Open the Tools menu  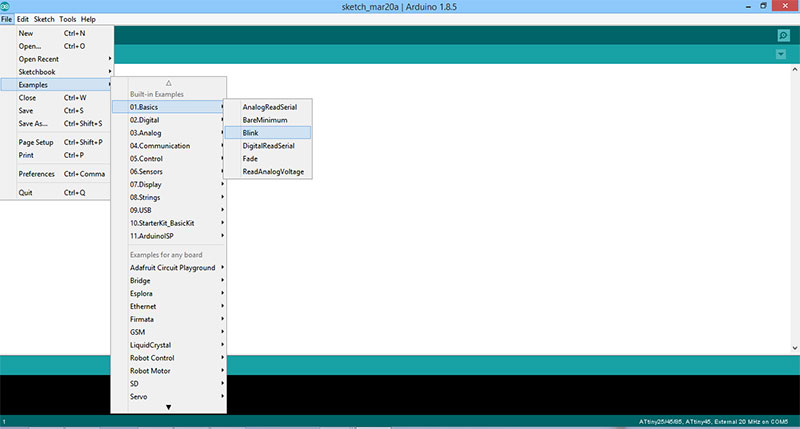[x=67, y=19]
